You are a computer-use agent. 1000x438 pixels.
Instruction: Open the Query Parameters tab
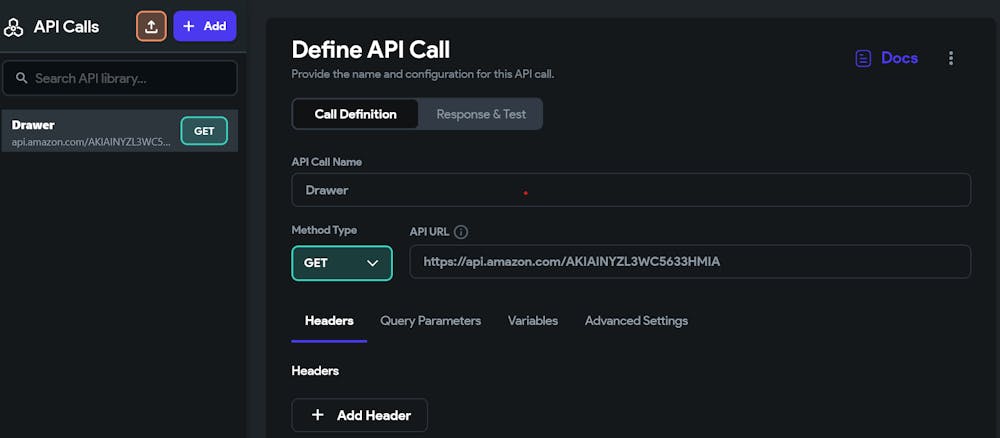coord(430,321)
